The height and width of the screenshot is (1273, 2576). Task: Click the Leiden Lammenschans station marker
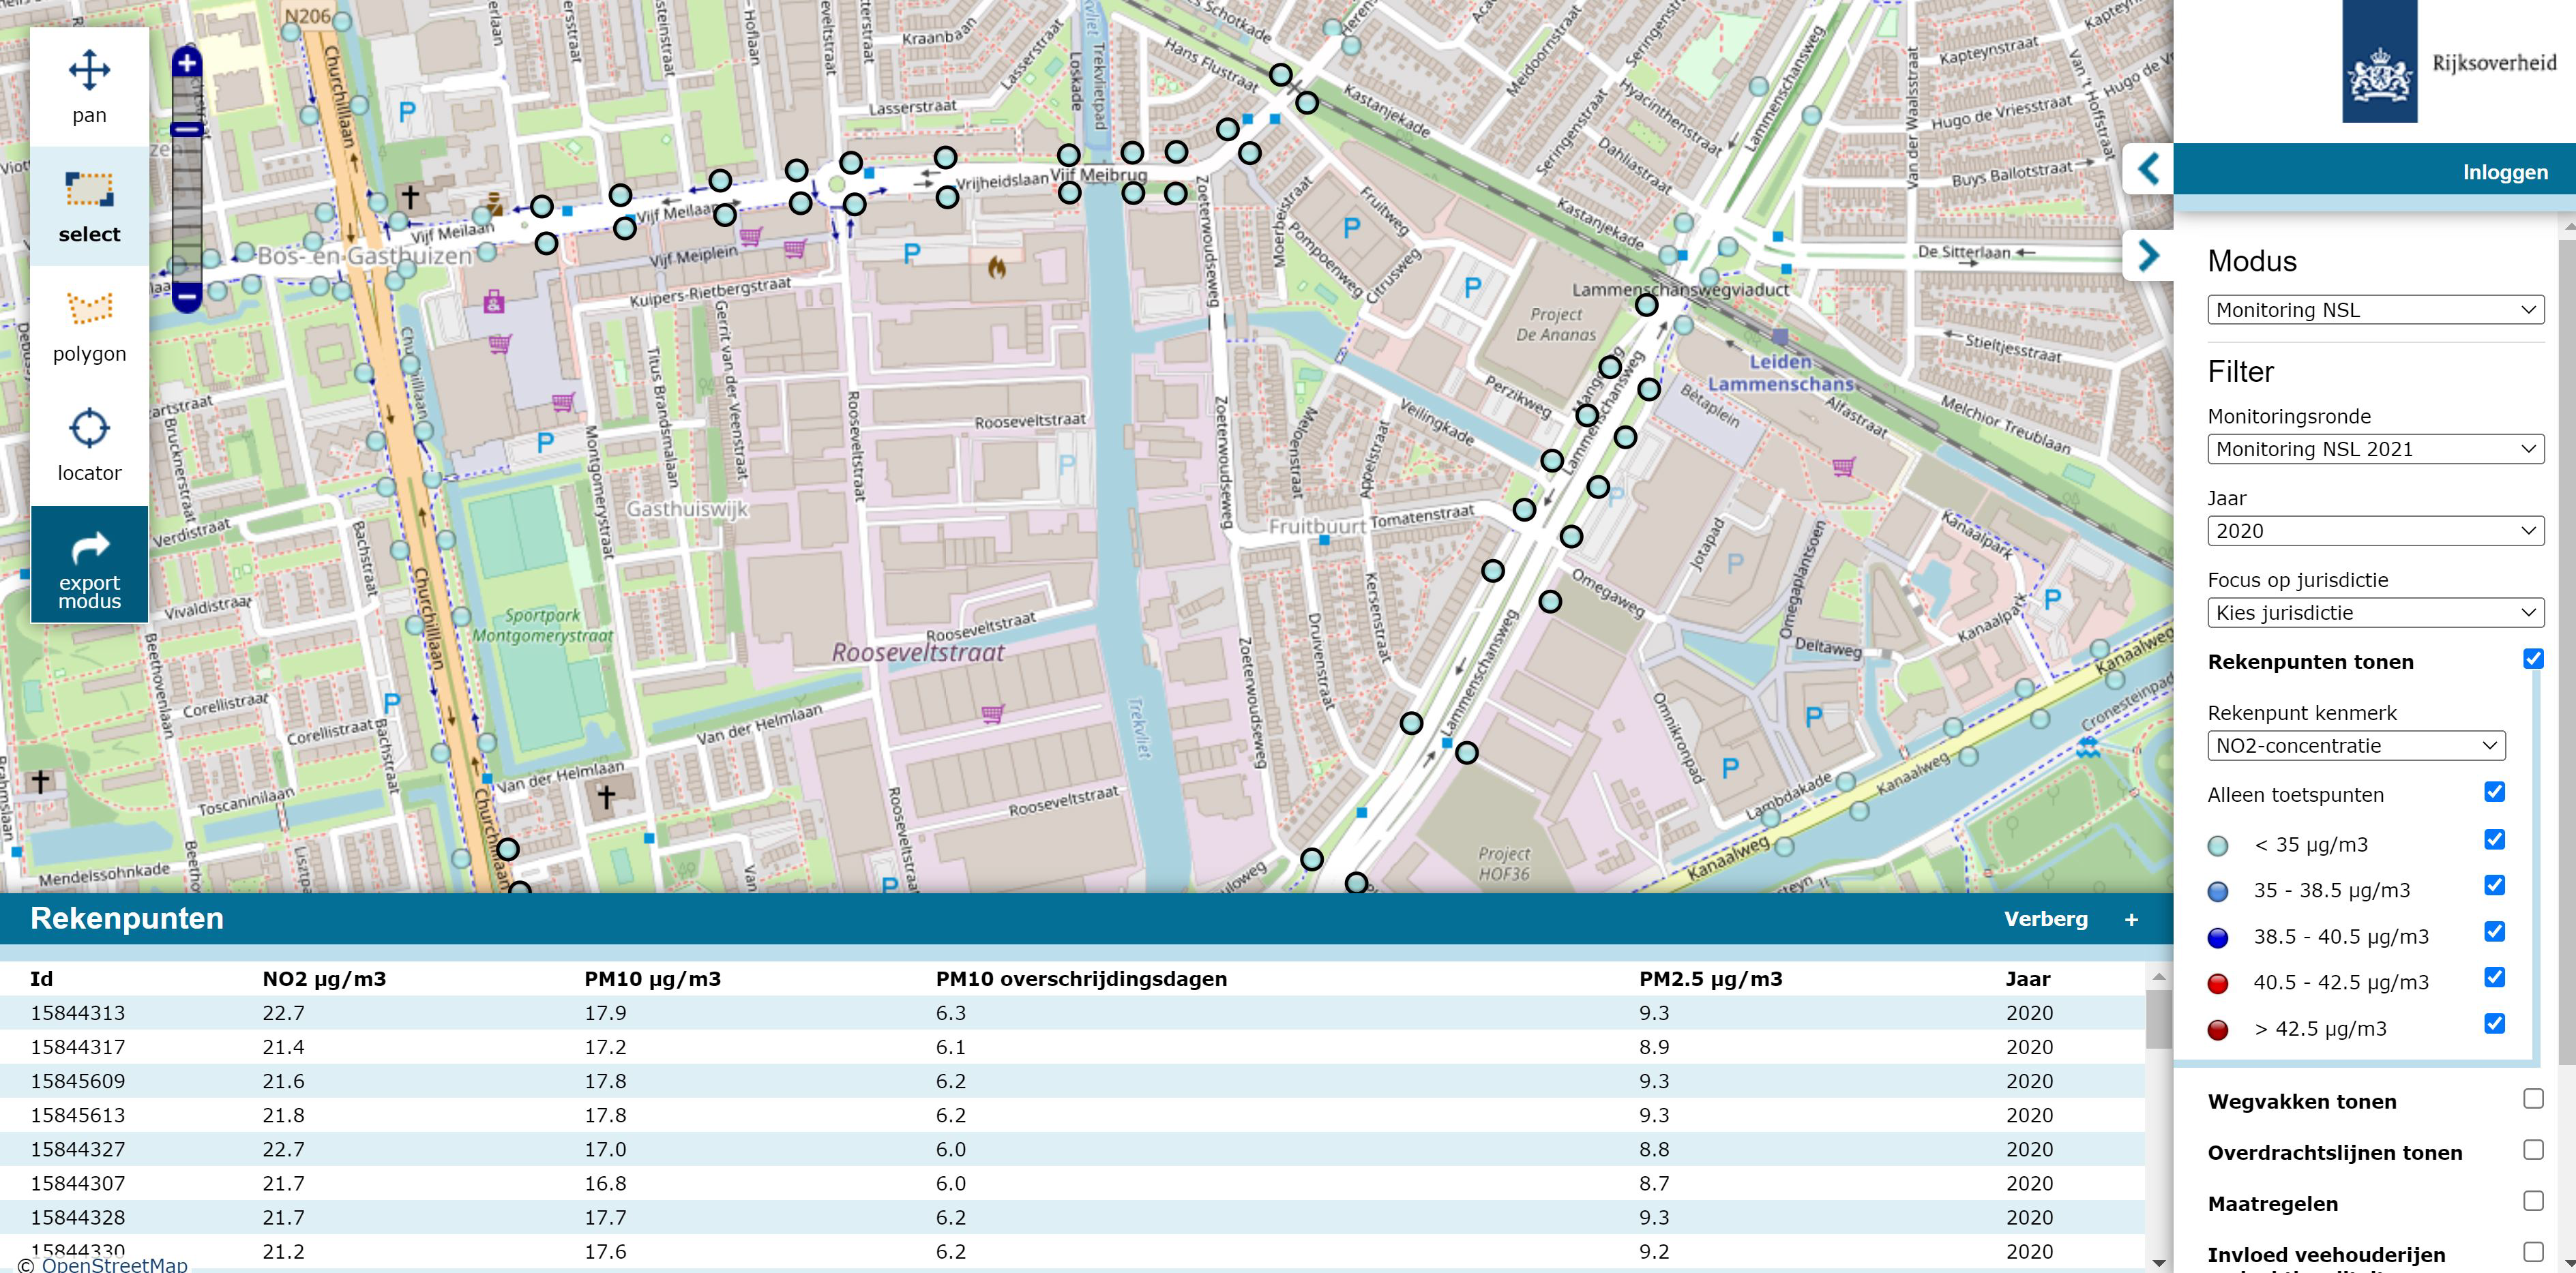(x=1779, y=336)
